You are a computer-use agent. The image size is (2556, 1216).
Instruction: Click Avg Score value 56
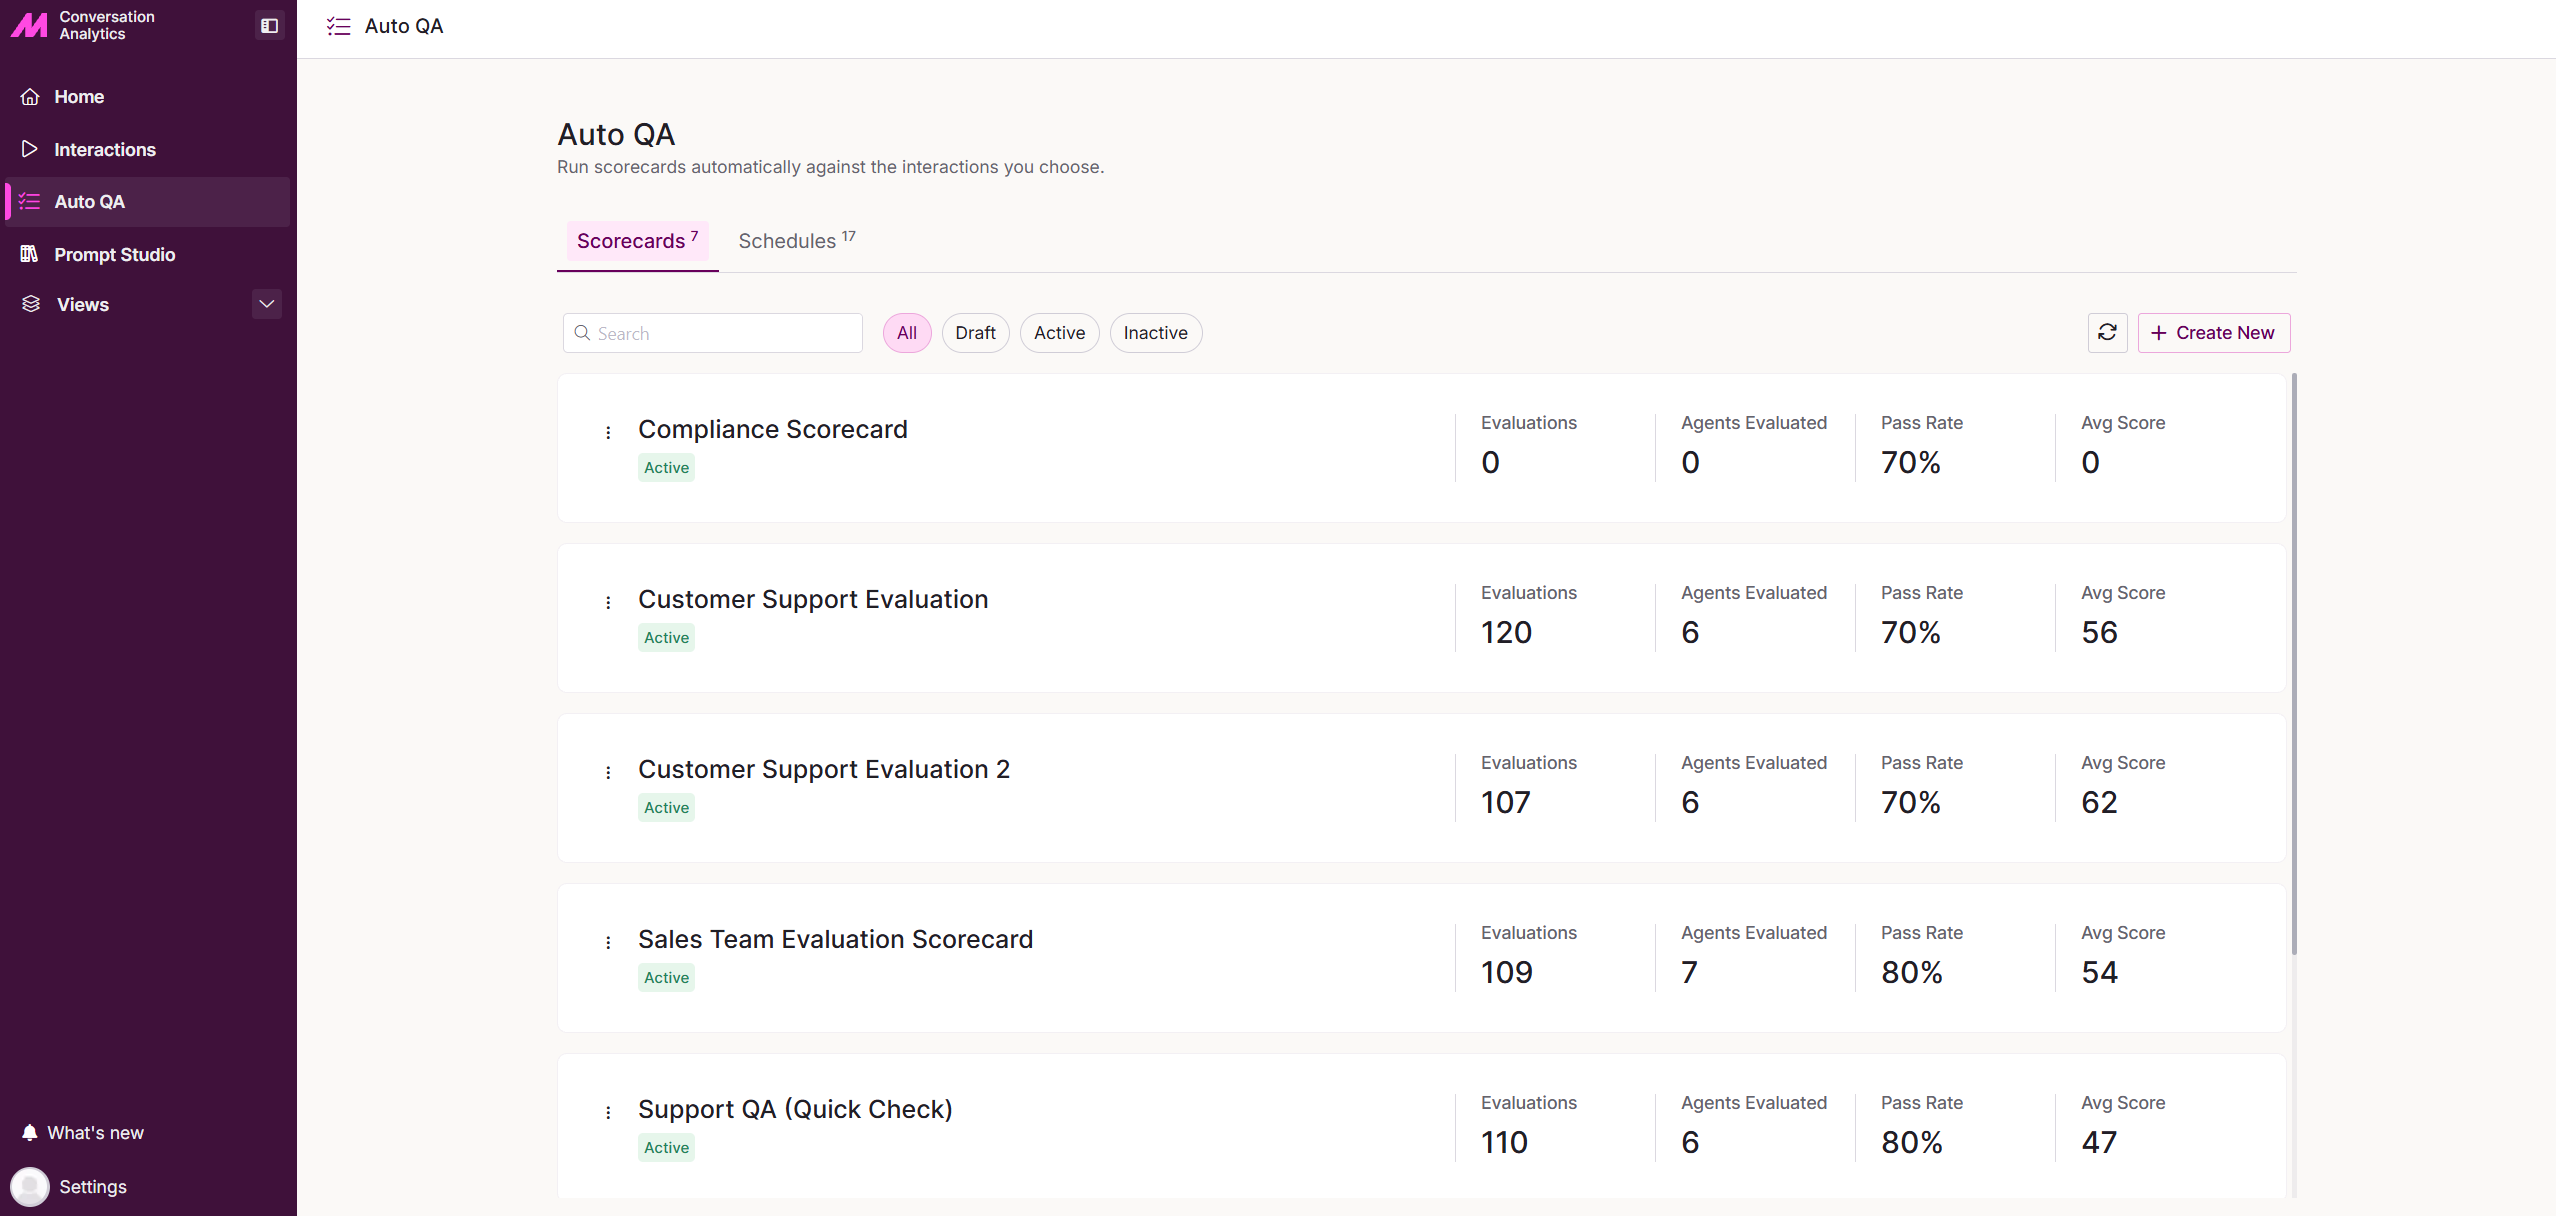coord(2099,633)
